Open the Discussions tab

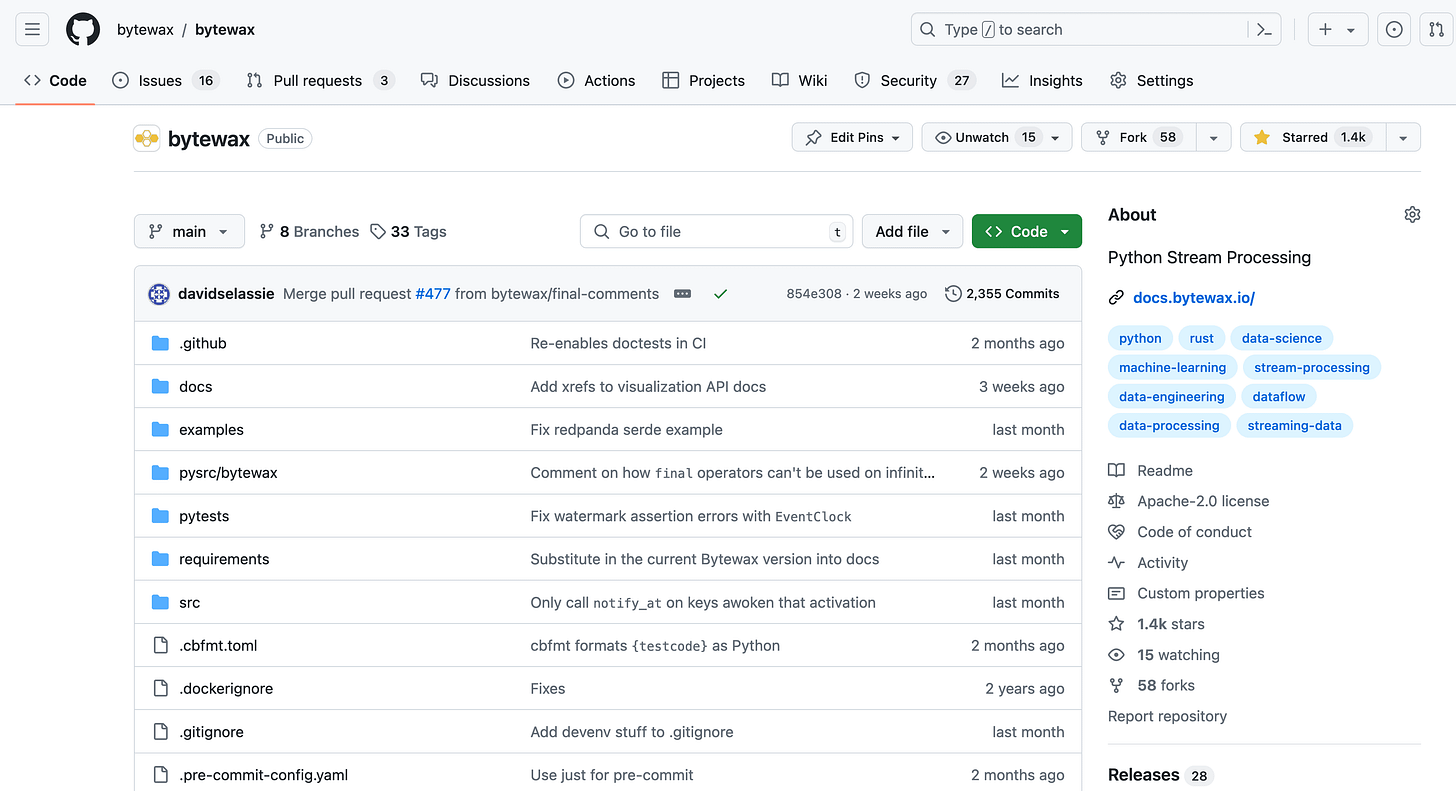tap(475, 81)
